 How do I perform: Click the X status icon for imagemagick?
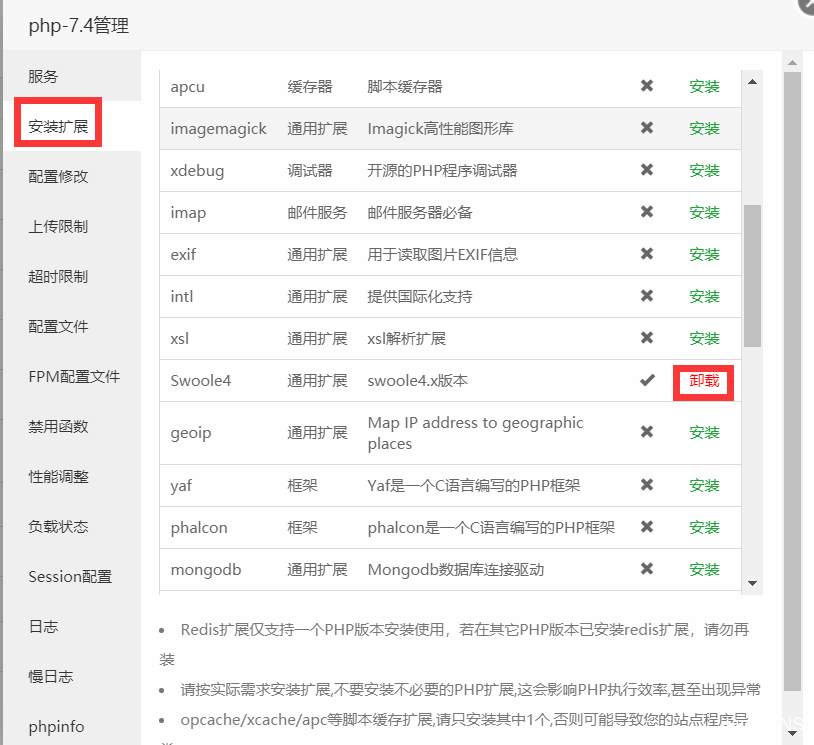click(647, 128)
